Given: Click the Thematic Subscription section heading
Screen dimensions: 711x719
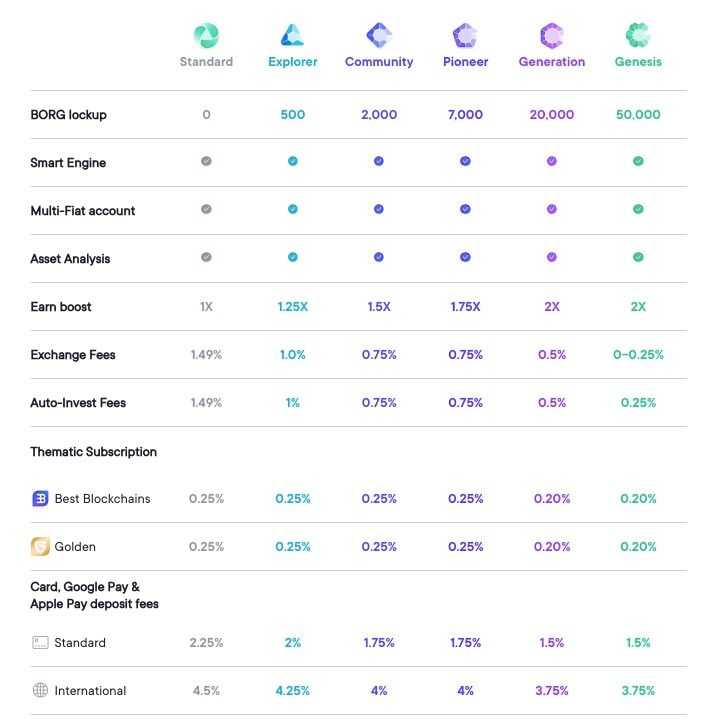Looking at the screenshot, I should coord(93,452).
